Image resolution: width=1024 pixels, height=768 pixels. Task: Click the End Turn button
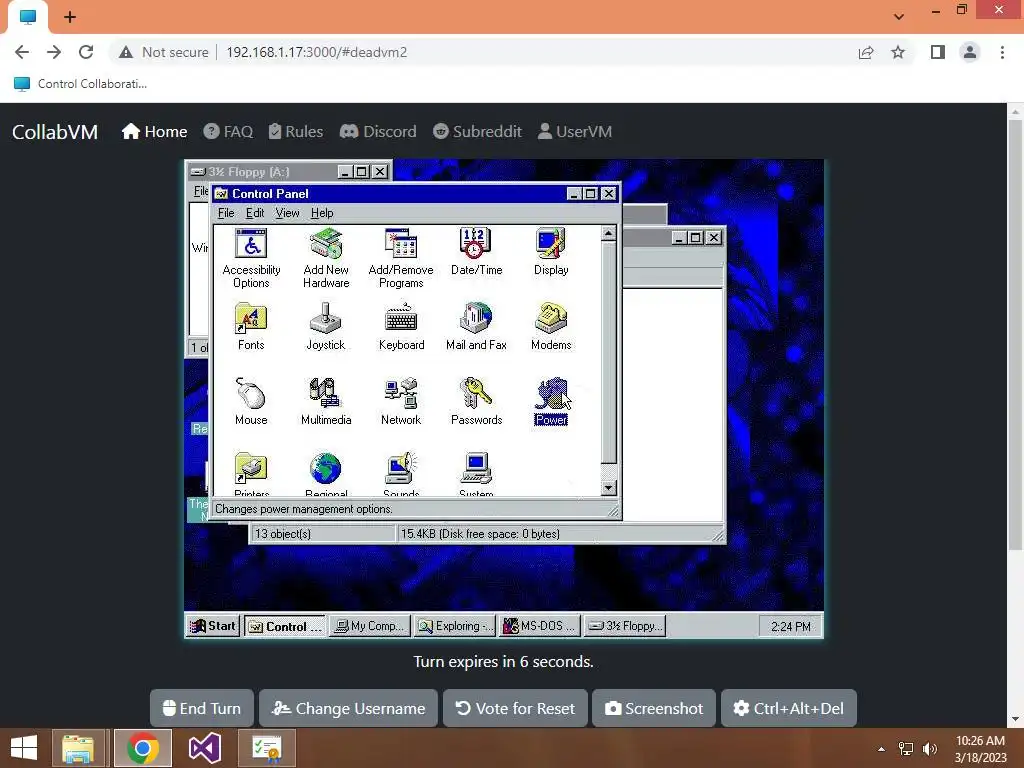point(202,708)
